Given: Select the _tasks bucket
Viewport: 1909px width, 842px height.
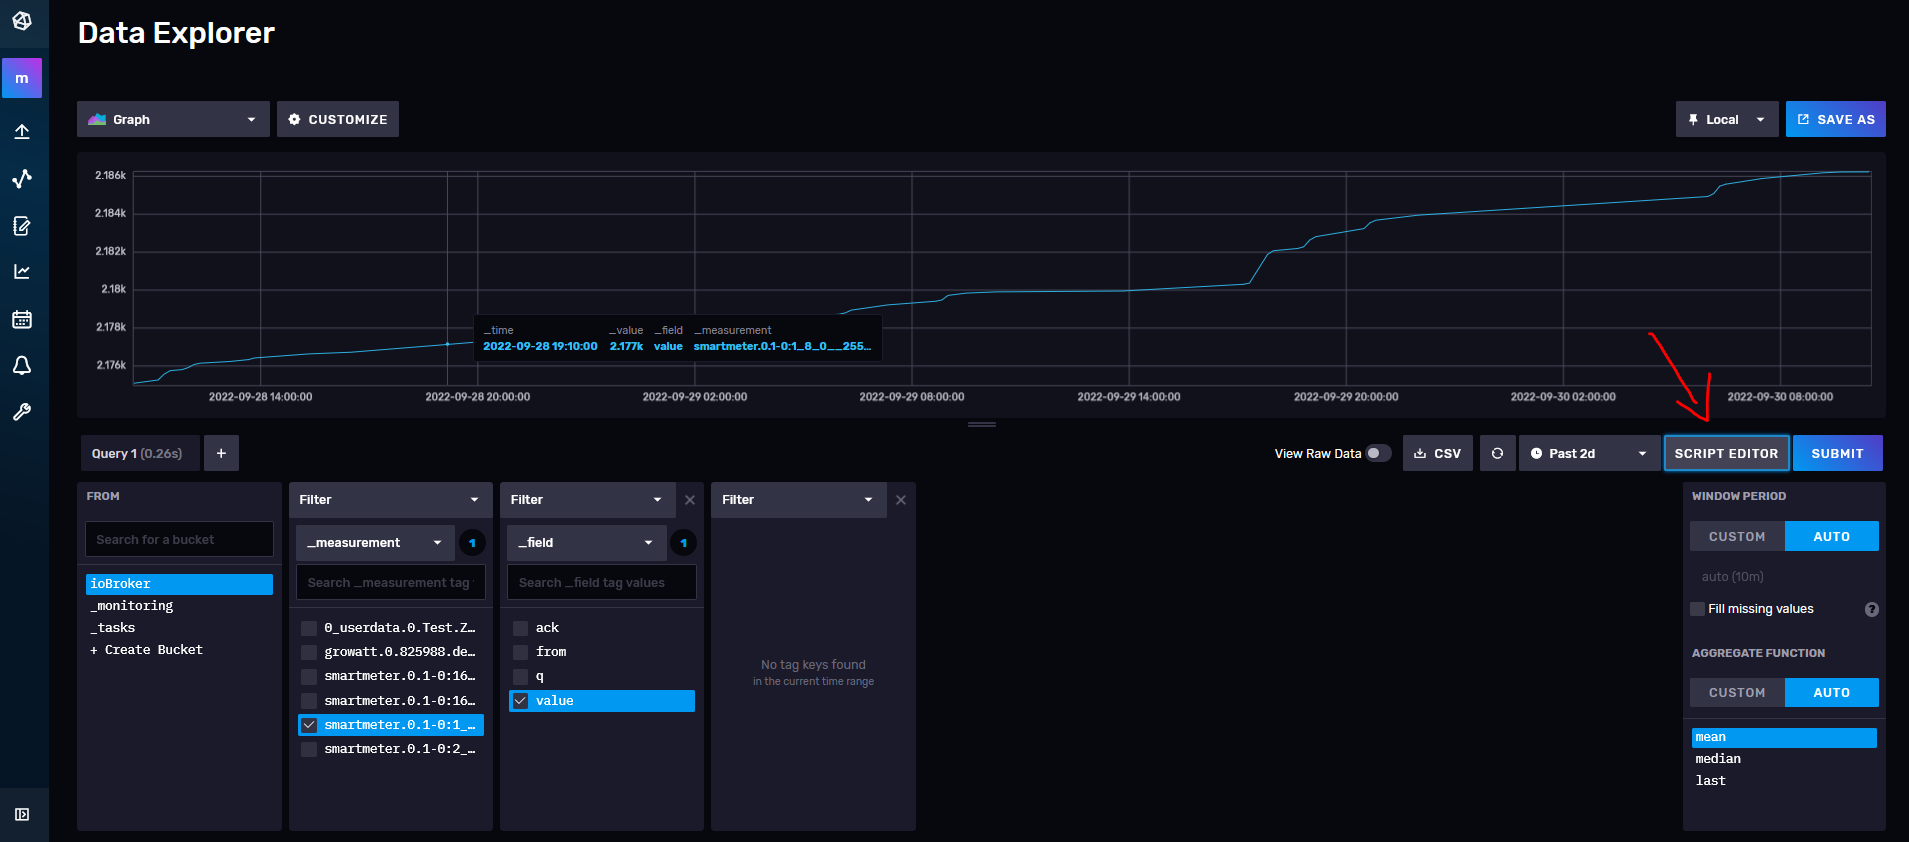Looking at the screenshot, I should coord(180,628).
